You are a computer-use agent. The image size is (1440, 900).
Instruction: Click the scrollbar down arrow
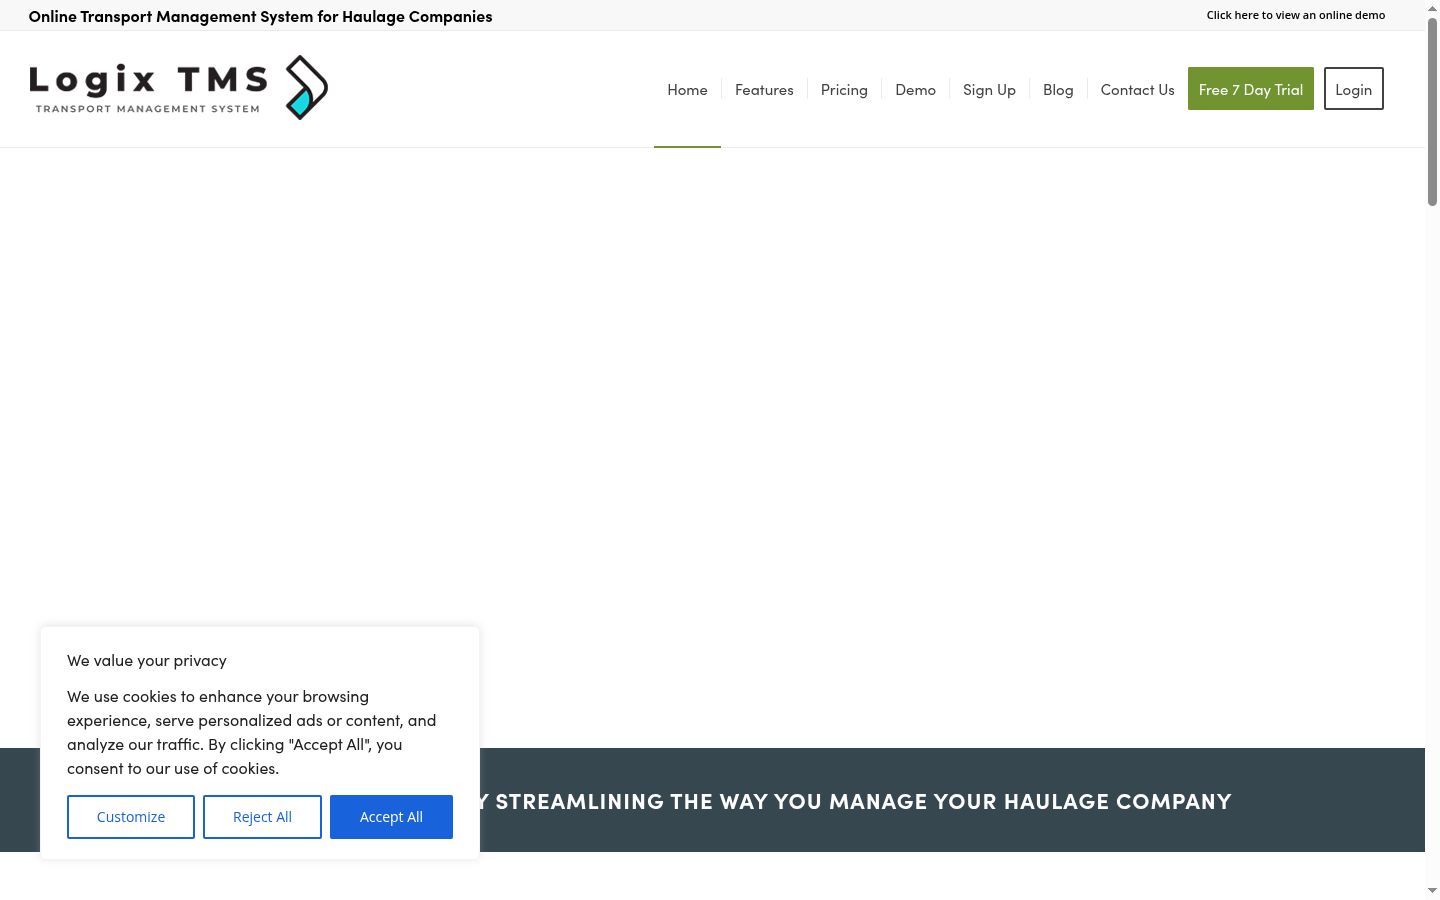point(1432,890)
